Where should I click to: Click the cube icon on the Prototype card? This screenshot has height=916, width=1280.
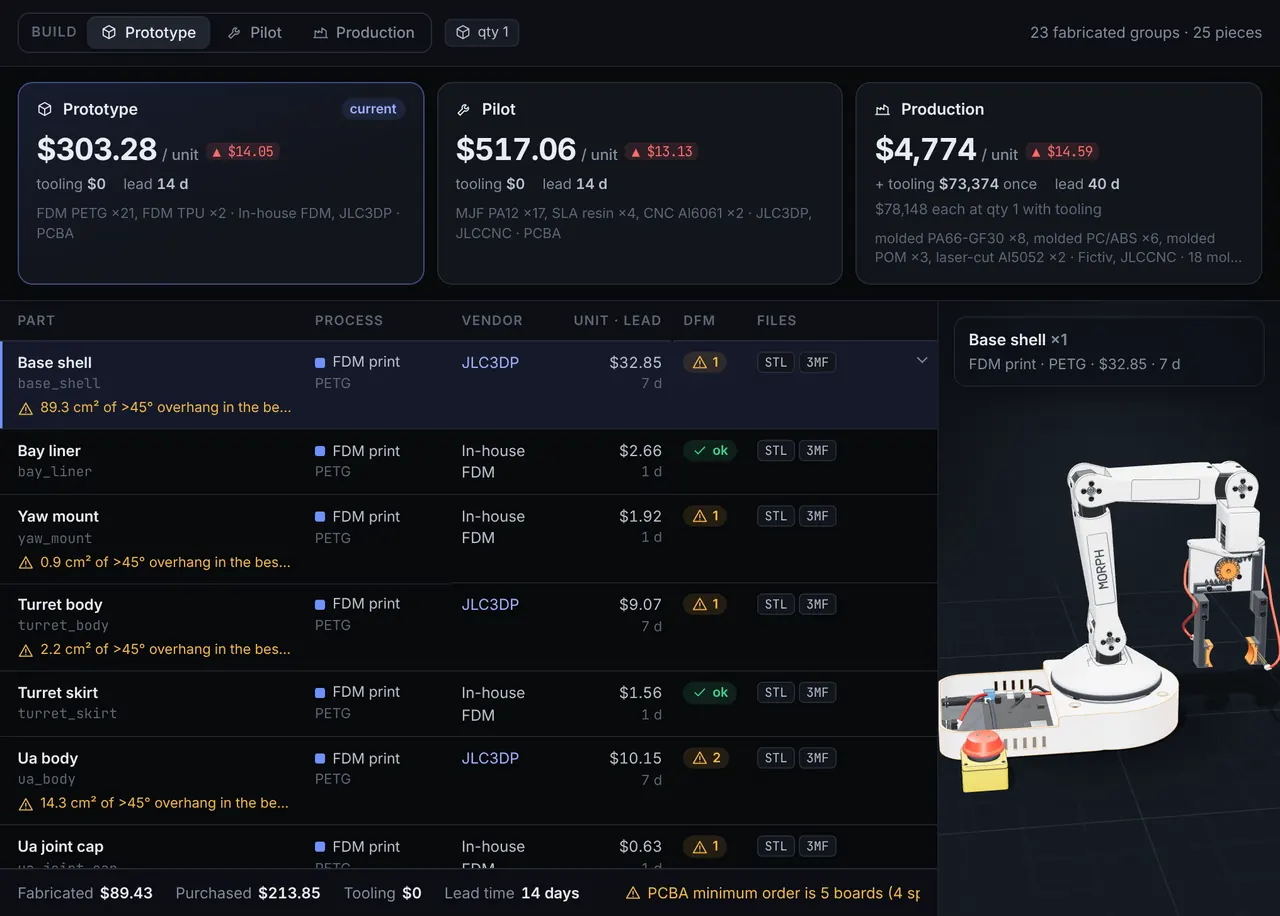click(45, 109)
